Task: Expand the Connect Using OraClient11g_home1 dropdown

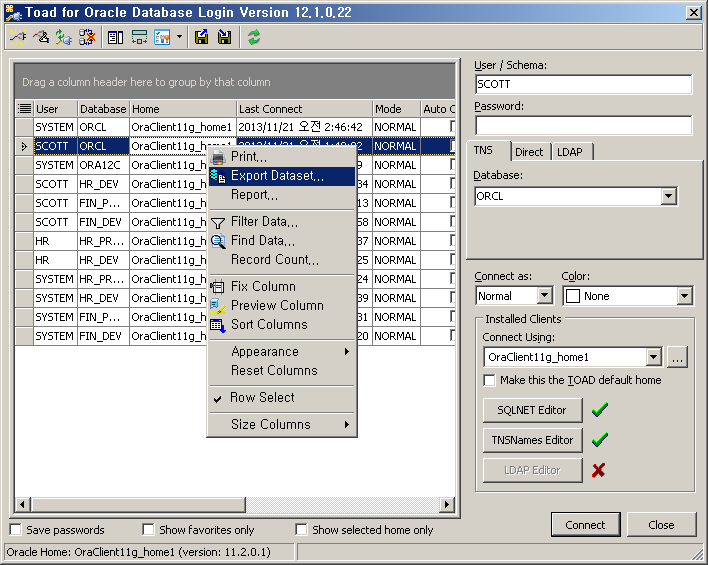Action: 653,357
